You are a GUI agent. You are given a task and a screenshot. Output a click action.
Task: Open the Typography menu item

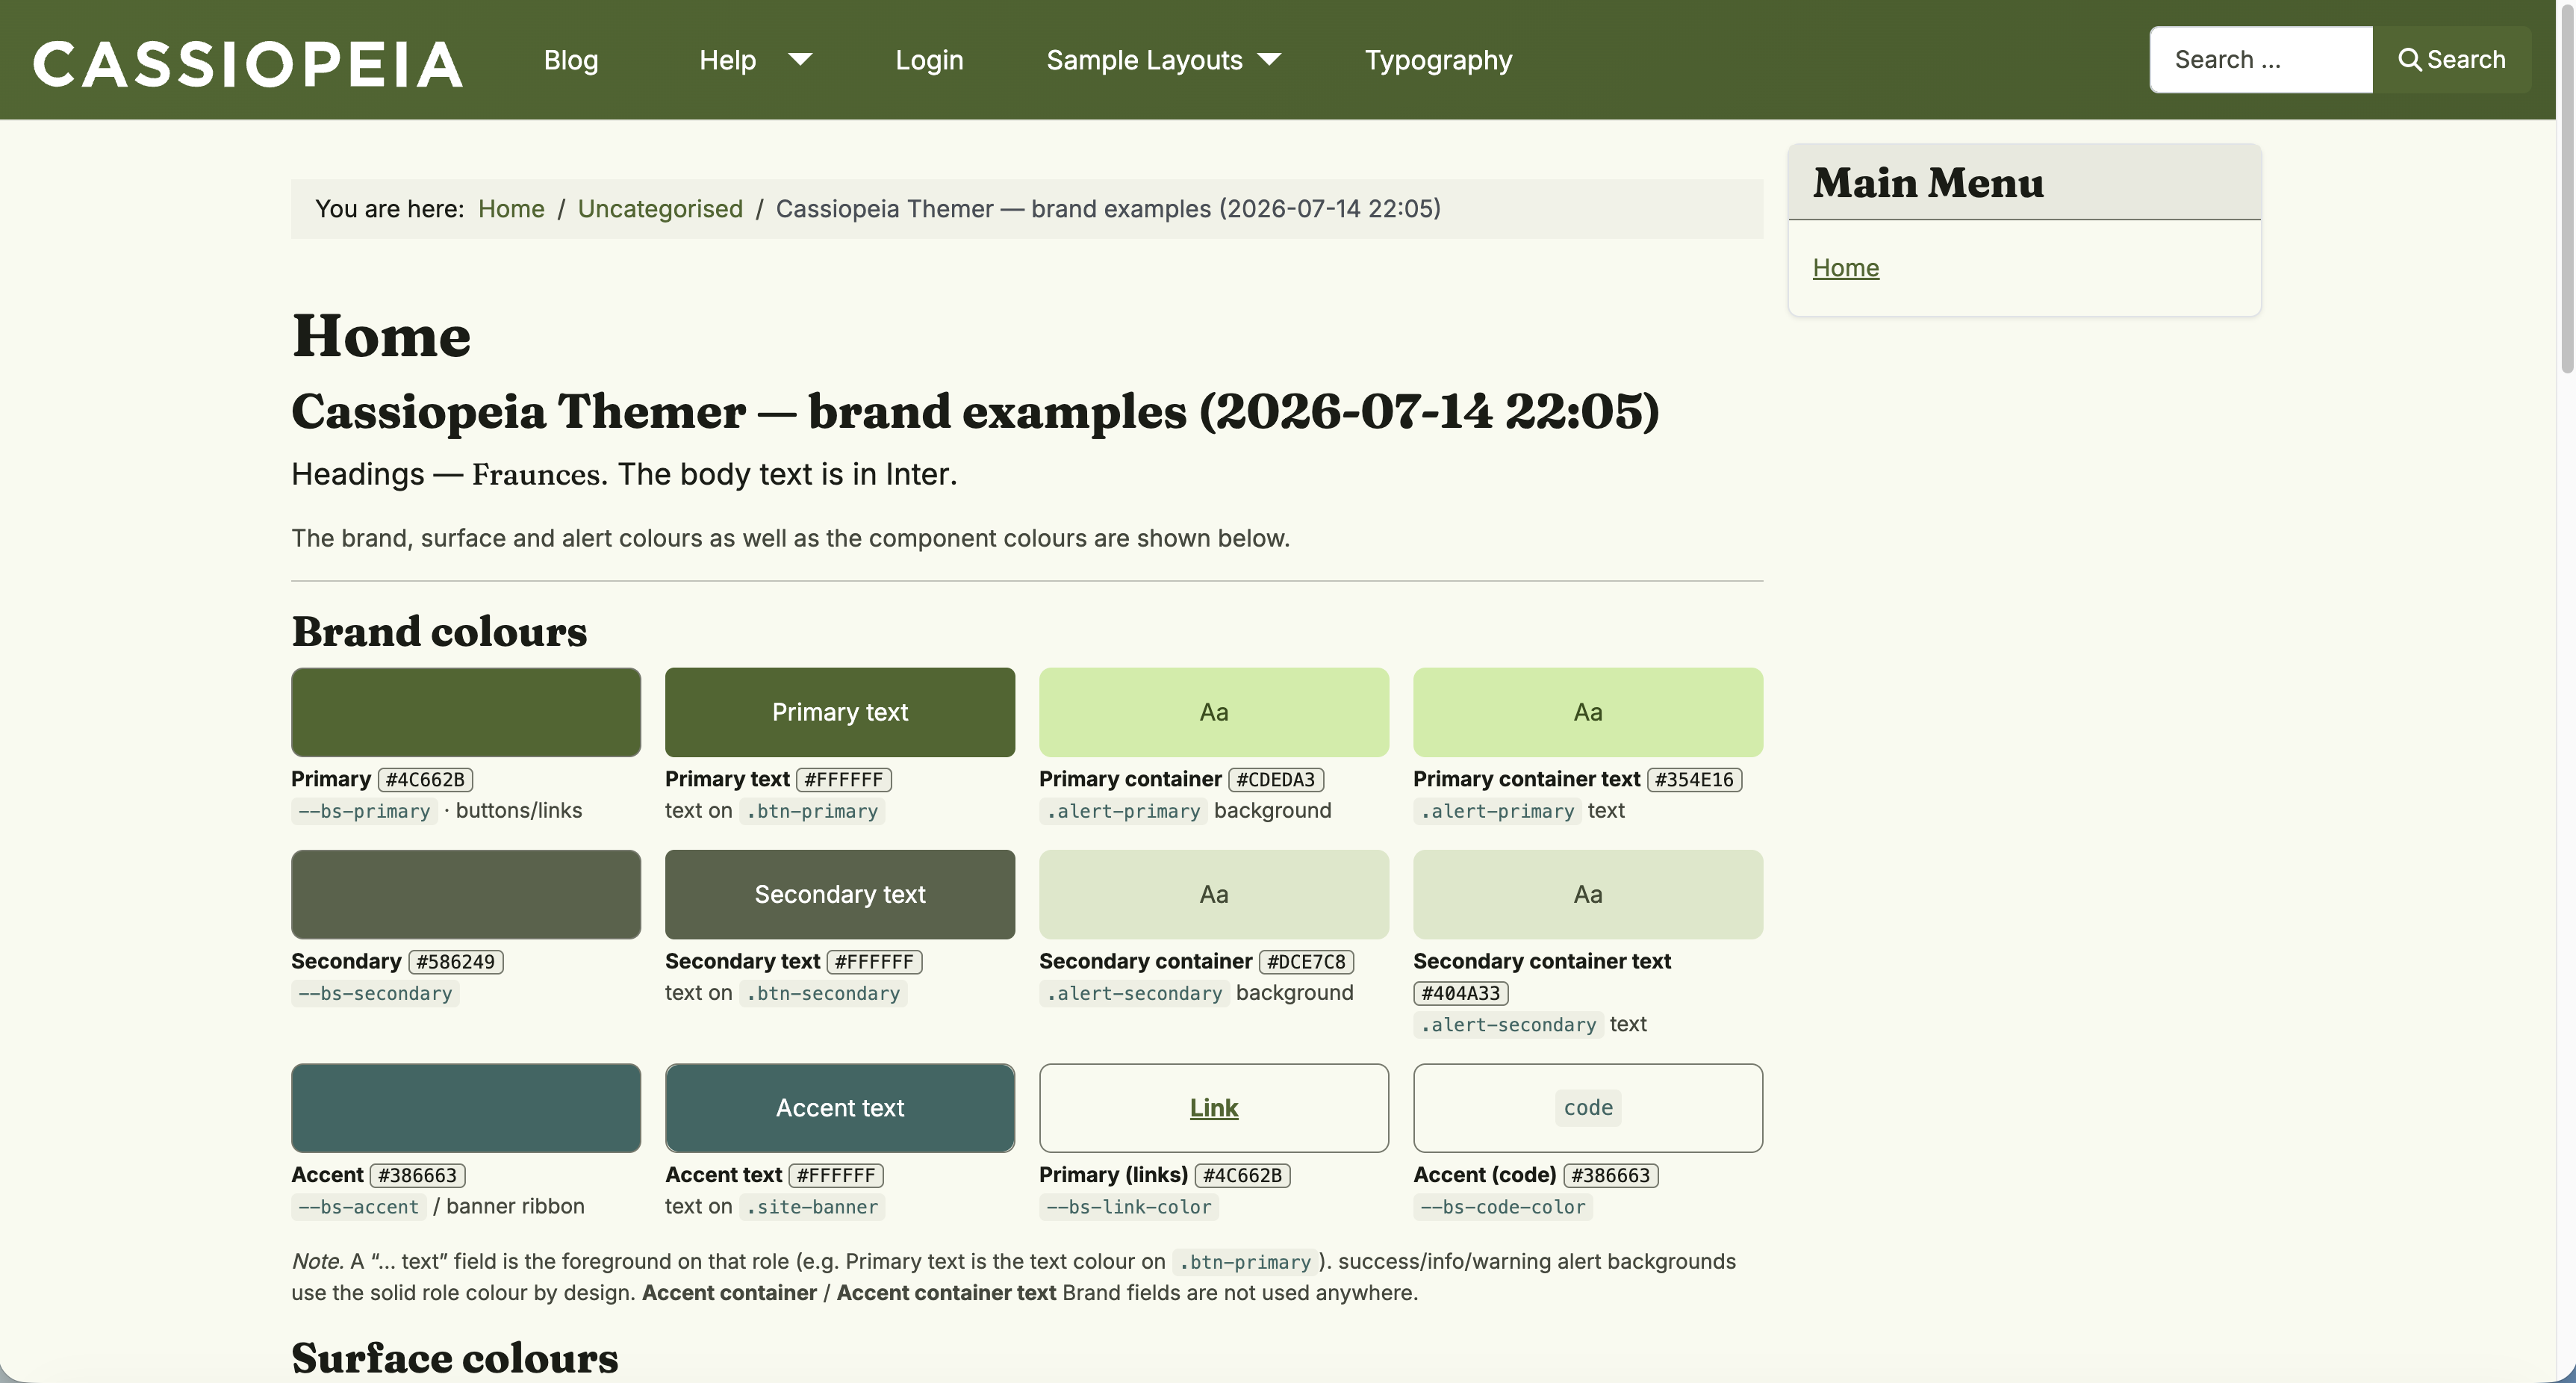point(1438,60)
